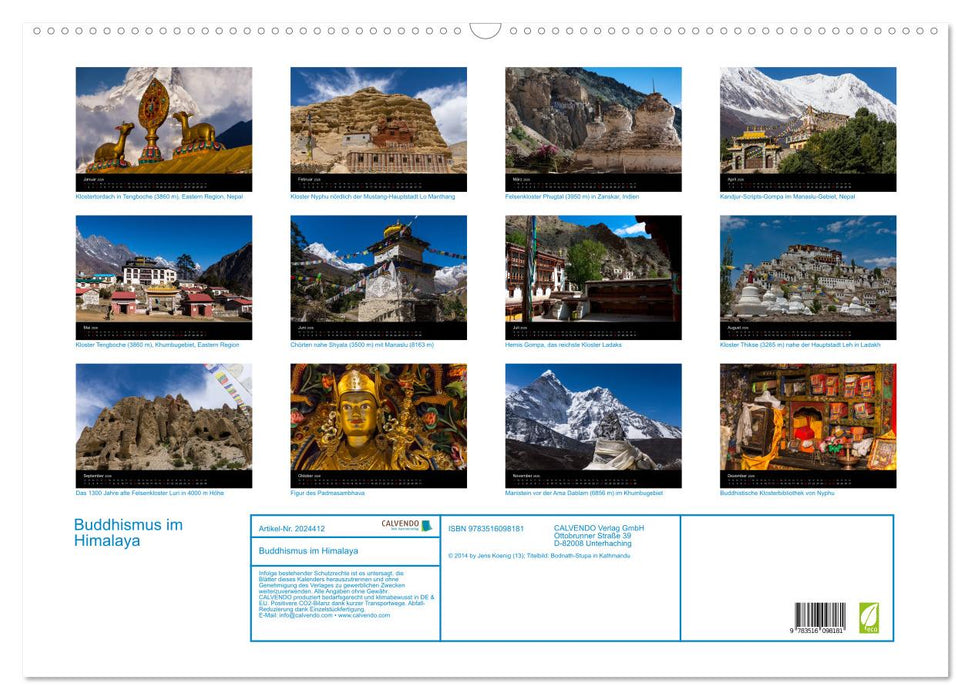
Task: Click the eco leaf badge near the barcode
Action: [x=870, y=617]
